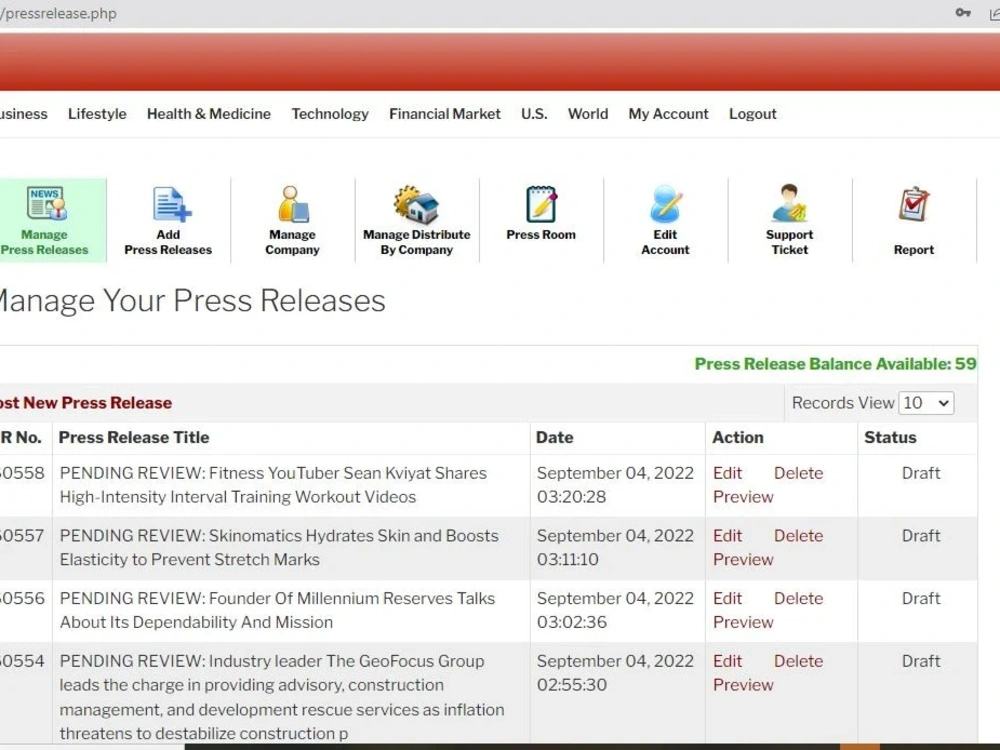
Task: Edit the Sean Kviyat press release
Action: pyautogui.click(x=727, y=473)
